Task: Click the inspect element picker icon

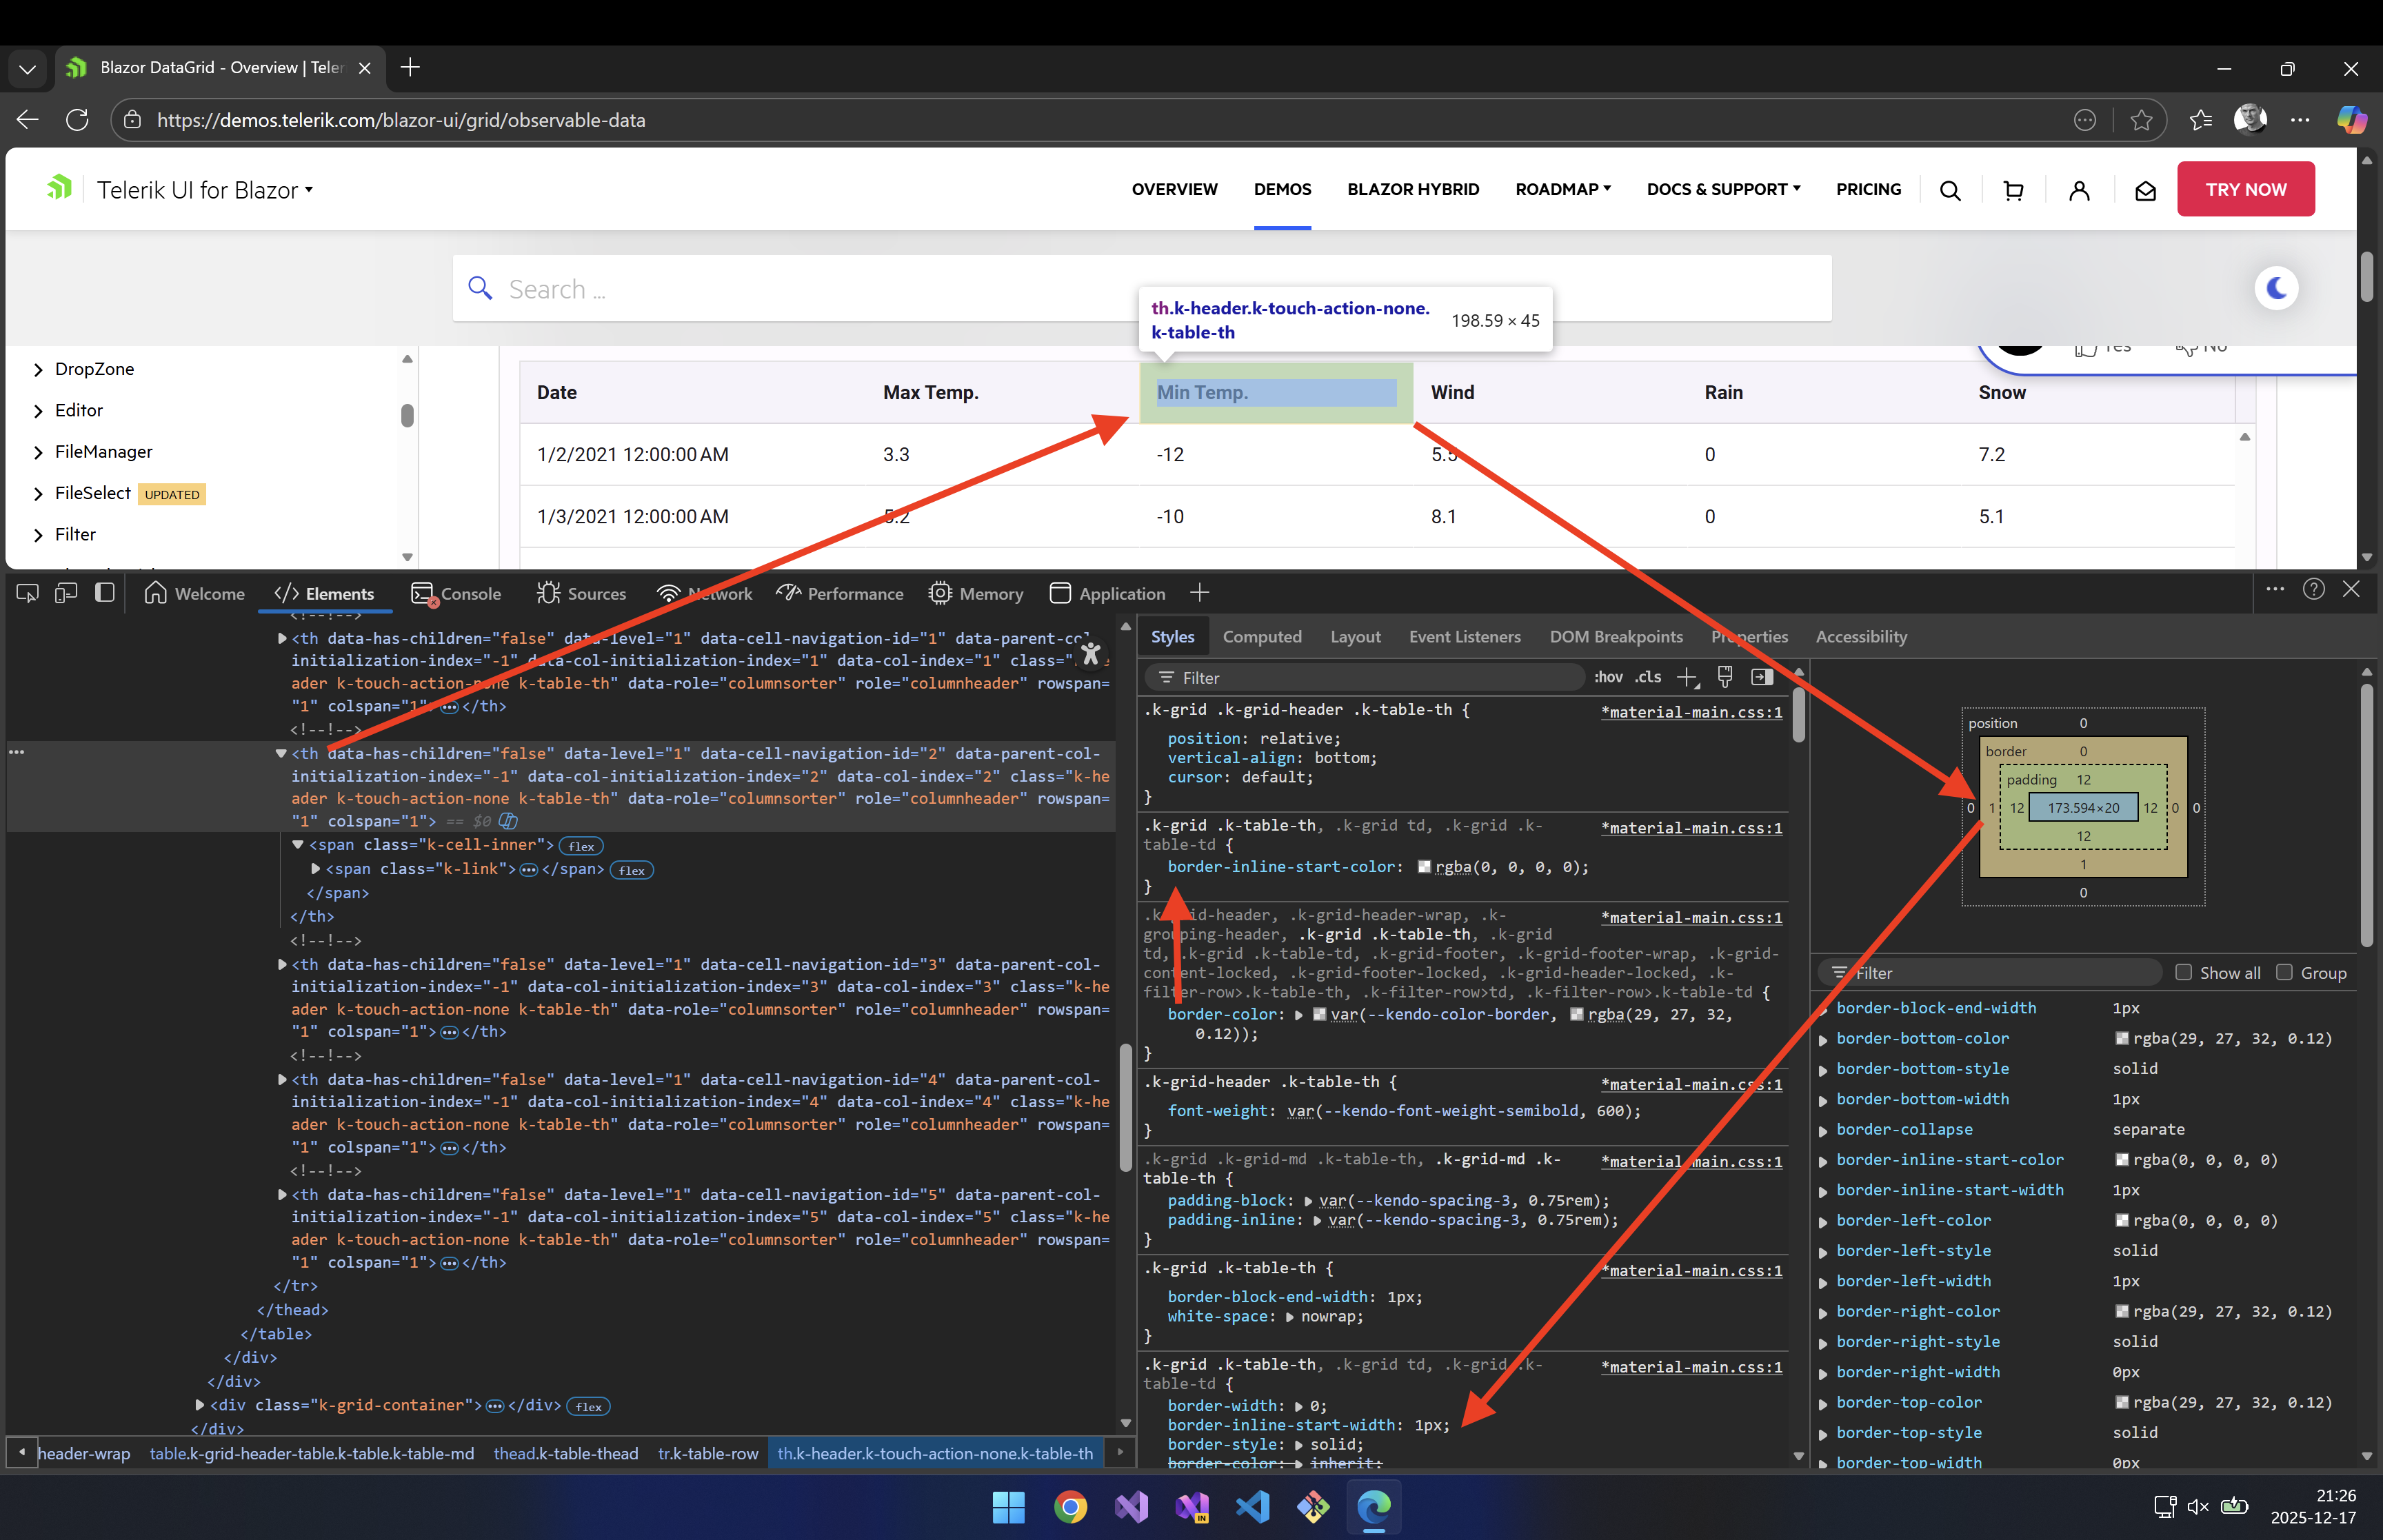Action: pyautogui.click(x=27, y=593)
